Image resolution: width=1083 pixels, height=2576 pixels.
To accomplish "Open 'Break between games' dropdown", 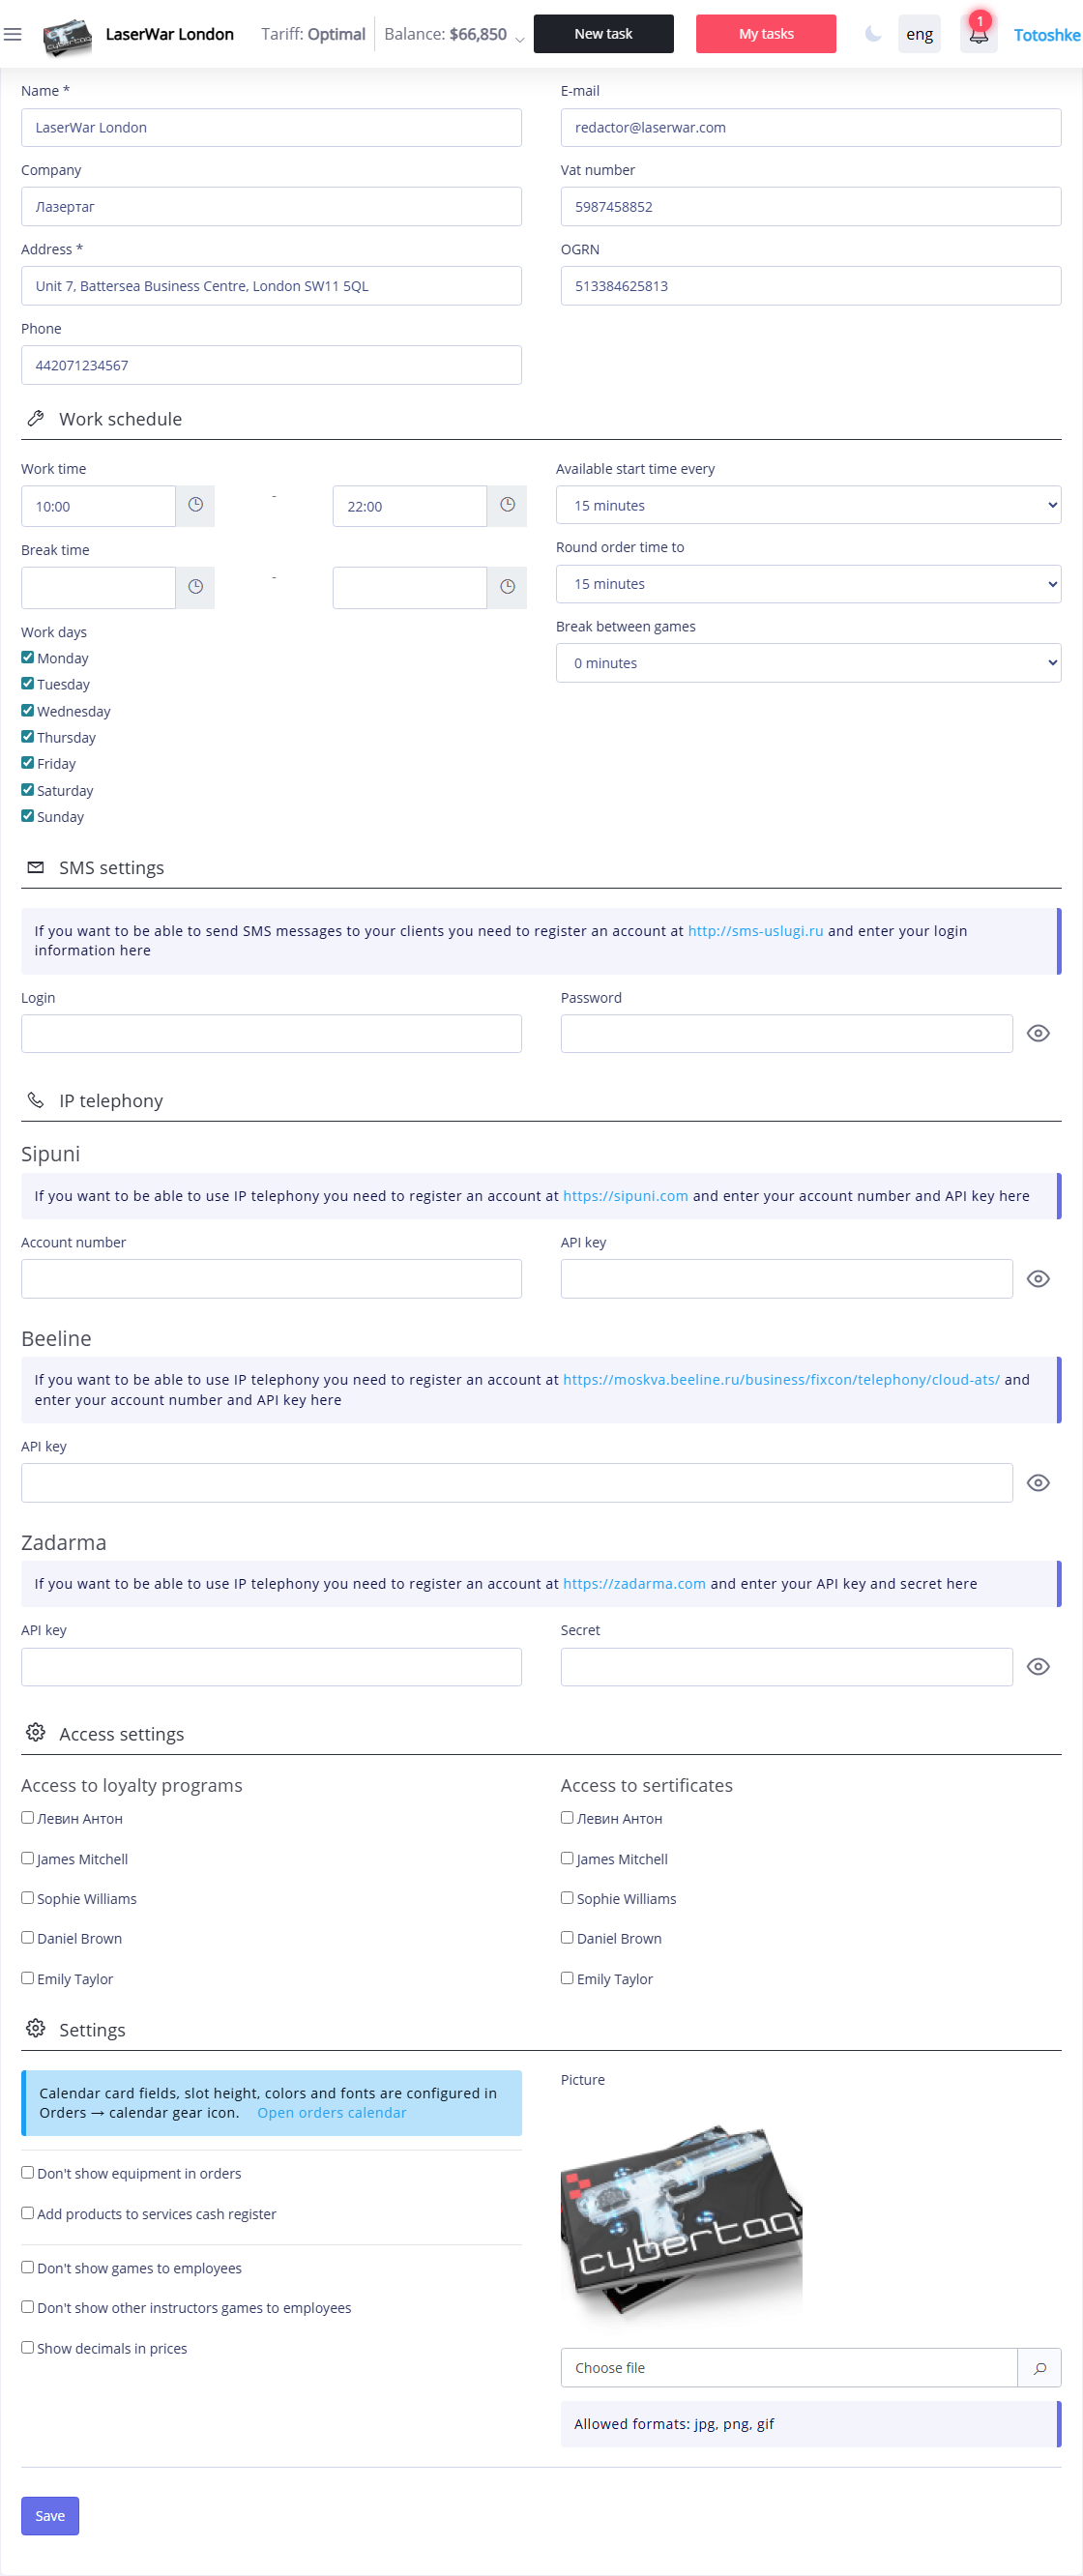I will (x=808, y=663).
